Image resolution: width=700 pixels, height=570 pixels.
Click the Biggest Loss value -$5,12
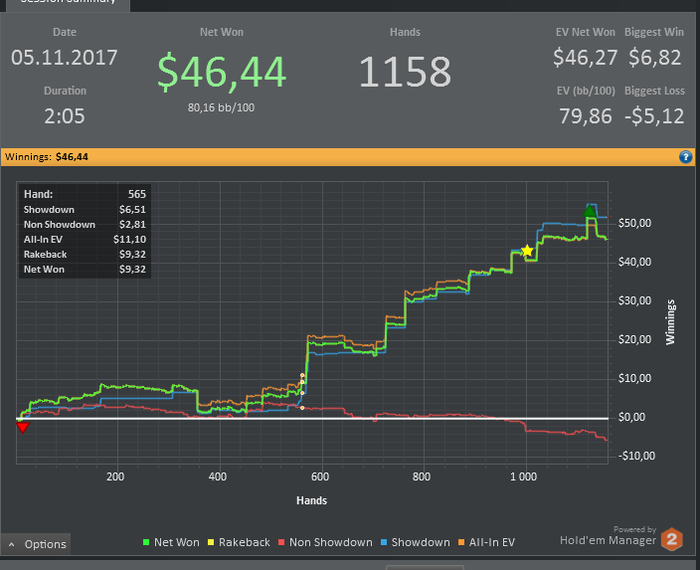[x=654, y=116]
